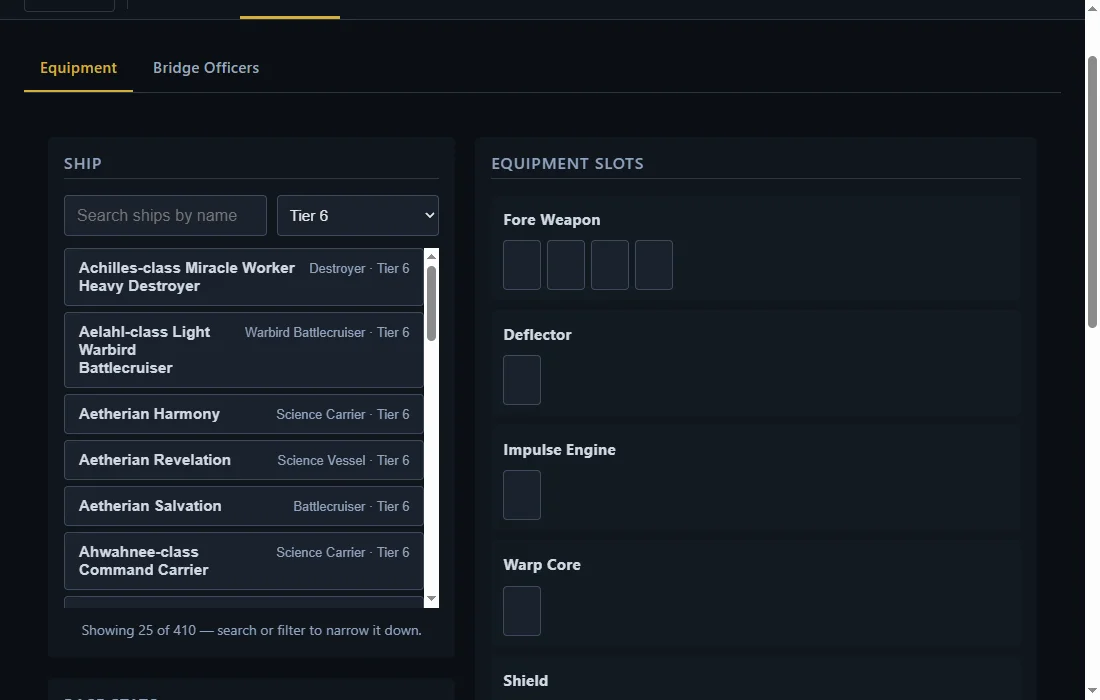Image resolution: width=1100 pixels, height=700 pixels.
Task: Click the ship list scroll up arrow
Action: [431, 256]
